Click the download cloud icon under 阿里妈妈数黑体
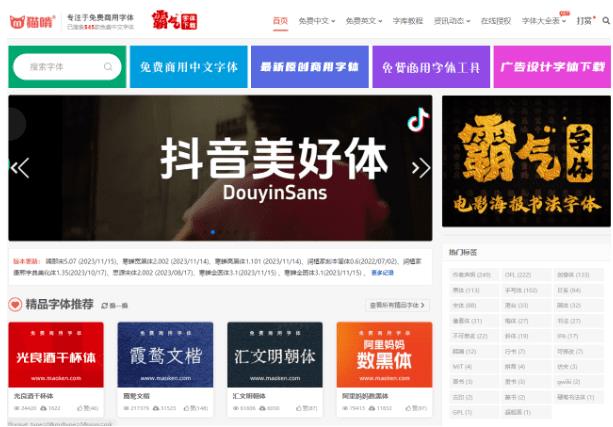 372,408
